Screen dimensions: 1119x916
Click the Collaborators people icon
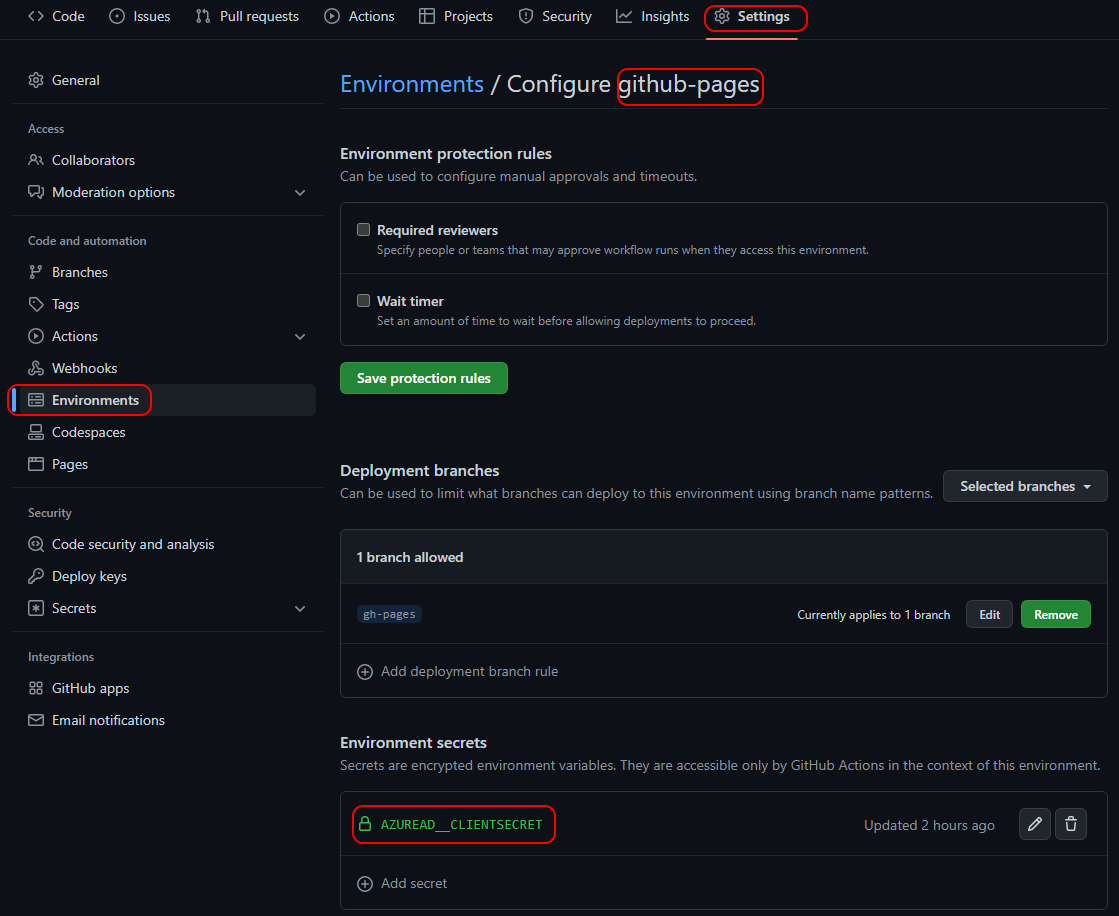coord(36,160)
